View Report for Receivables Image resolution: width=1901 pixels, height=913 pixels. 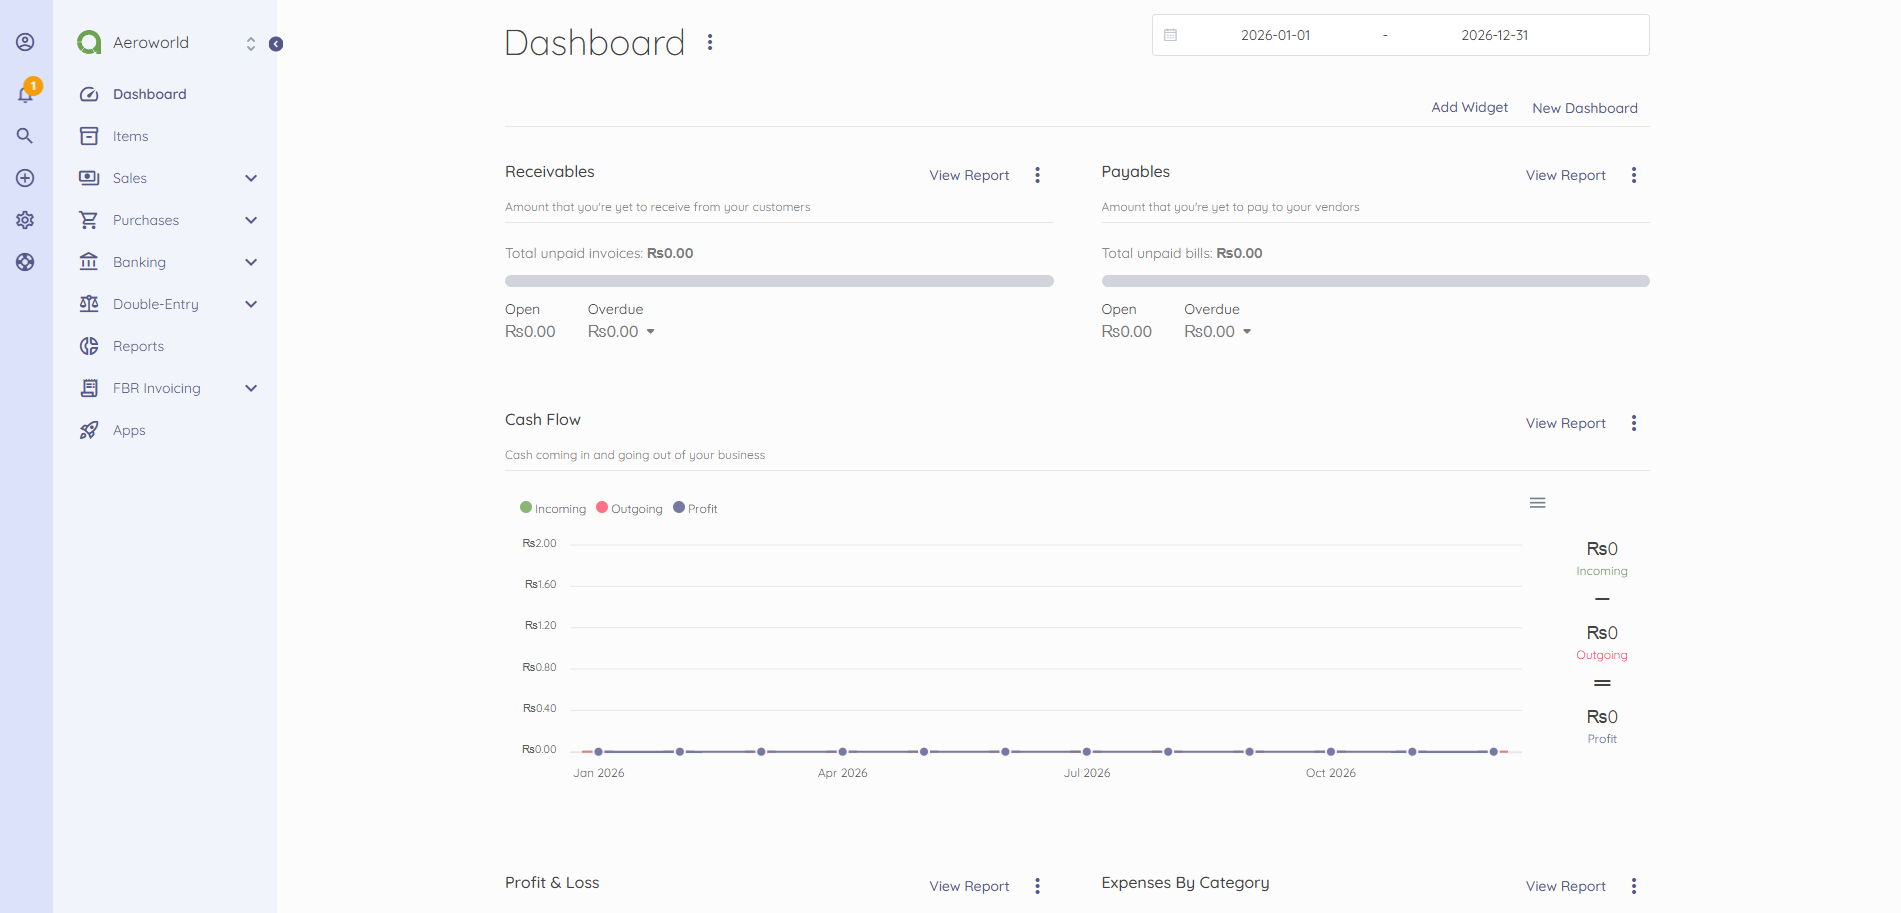(x=969, y=175)
